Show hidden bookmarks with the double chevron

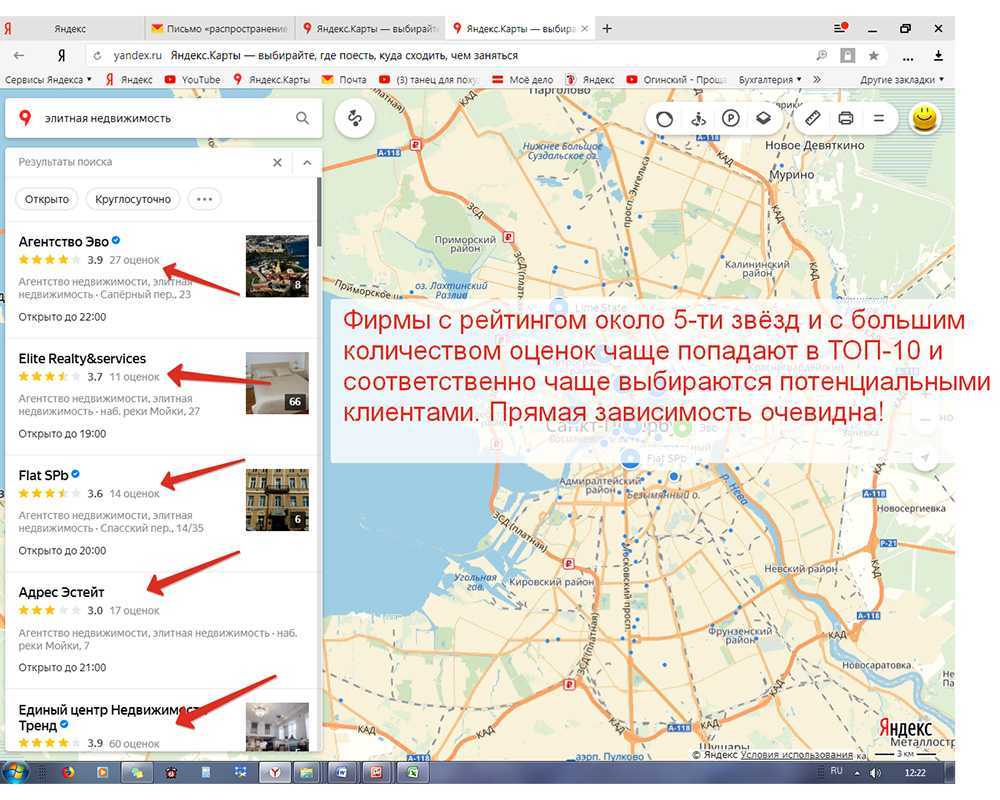pyautogui.click(x=817, y=80)
